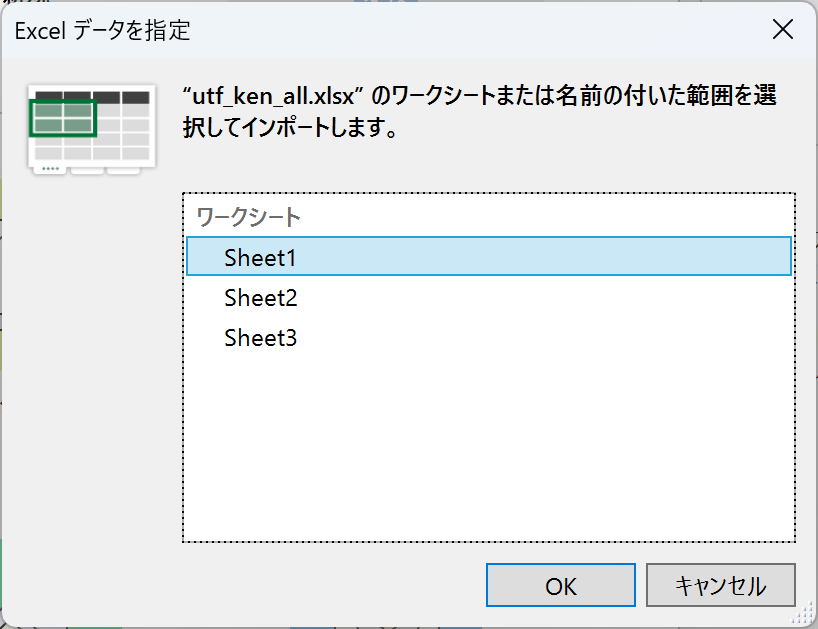The image size is (818, 629).
Task: Click the Excel spreadsheet icon
Action: [x=92, y=130]
